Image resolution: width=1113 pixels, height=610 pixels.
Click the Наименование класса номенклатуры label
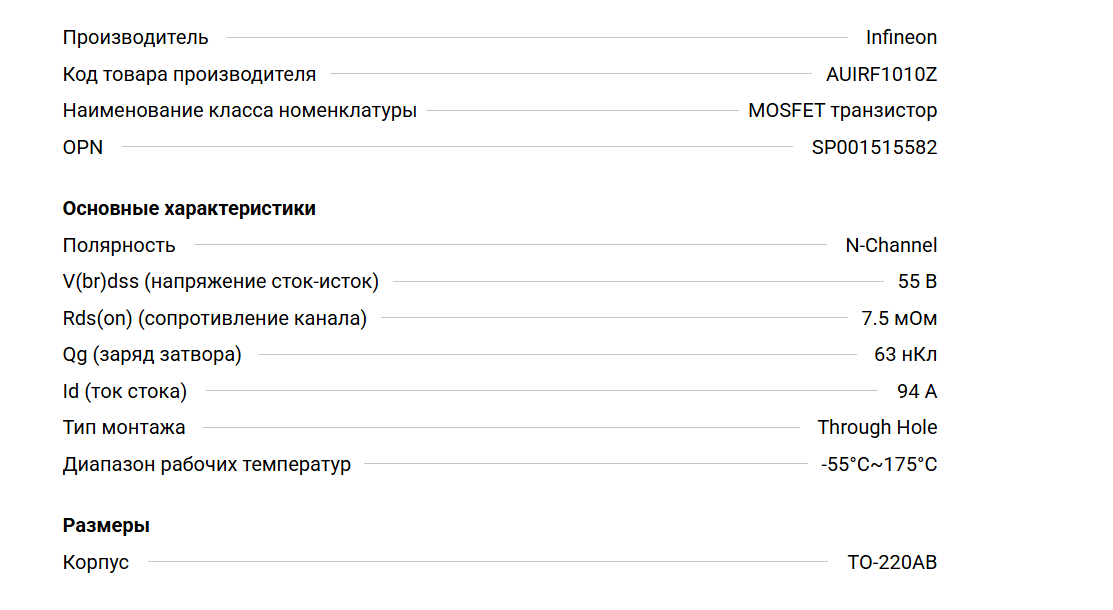tap(240, 111)
